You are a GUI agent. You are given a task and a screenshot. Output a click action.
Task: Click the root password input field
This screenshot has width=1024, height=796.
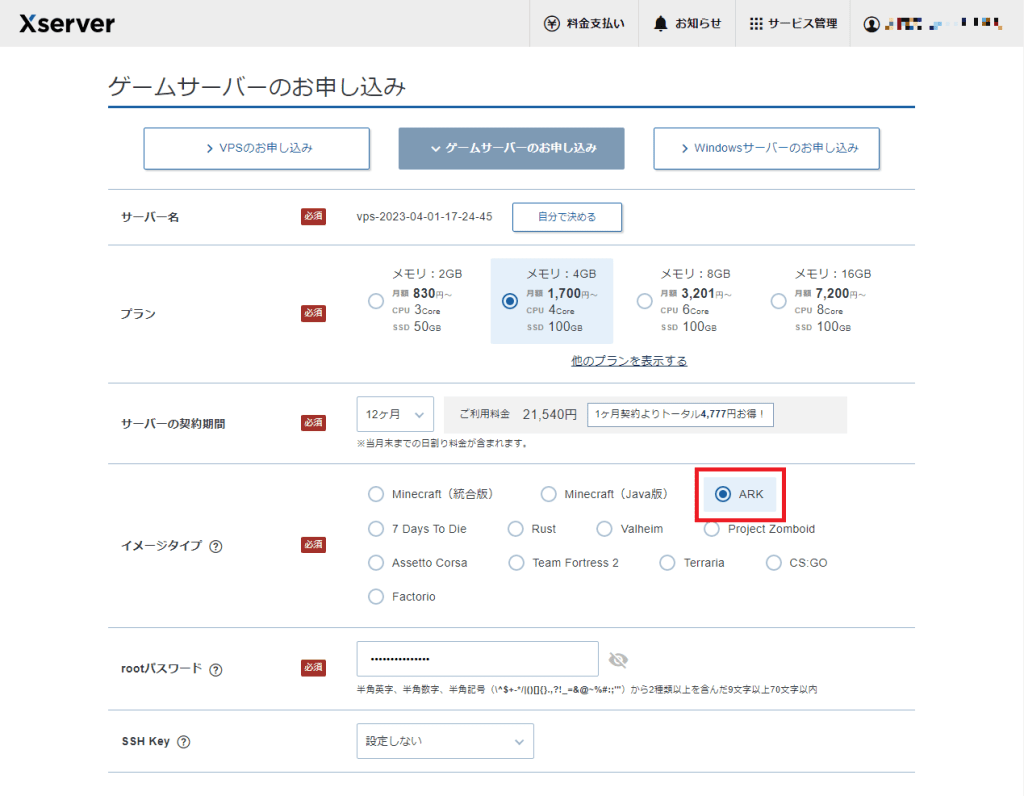(477, 659)
